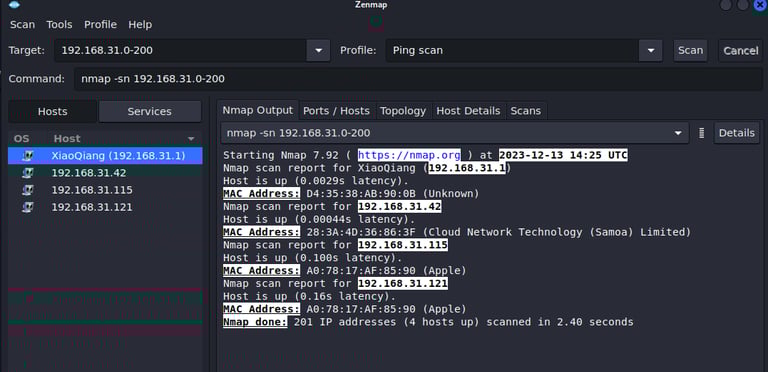
Task: Click the Cloud Network Technology (Samoa) Limited text
Action: click(557, 232)
